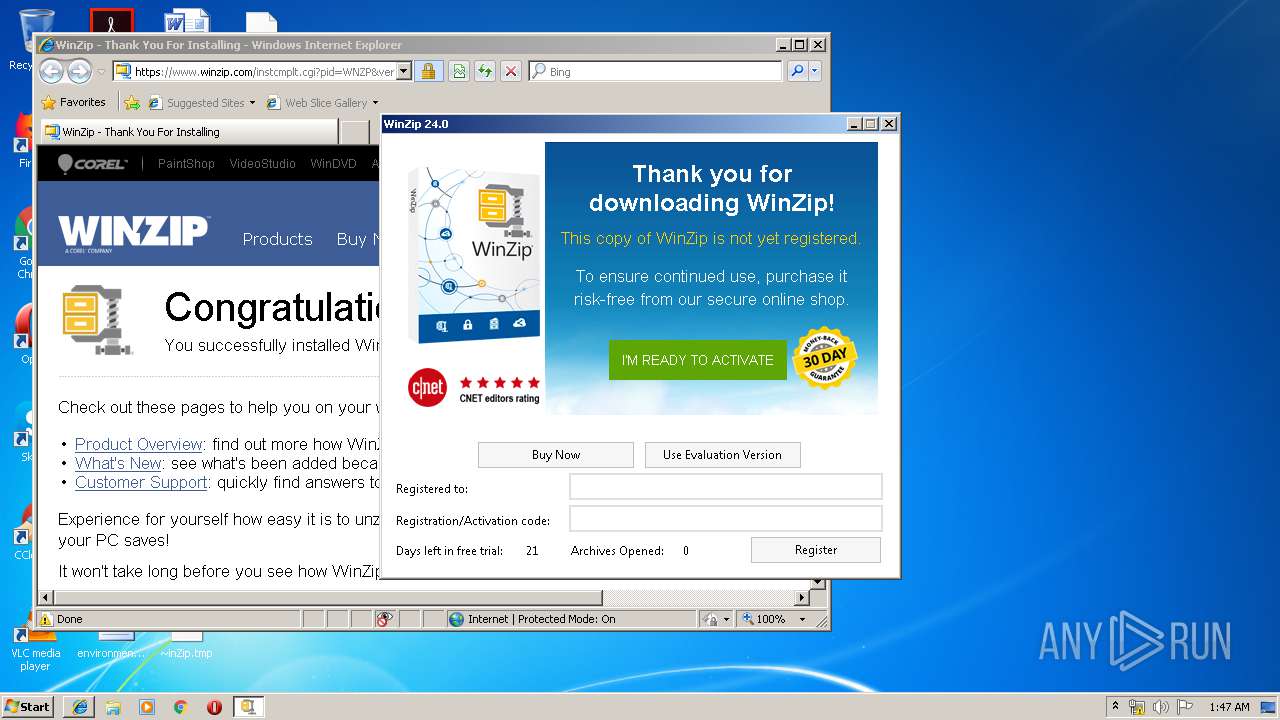Click Internet Explorer taskbar icon
The height and width of the screenshot is (720, 1280).
80,707
